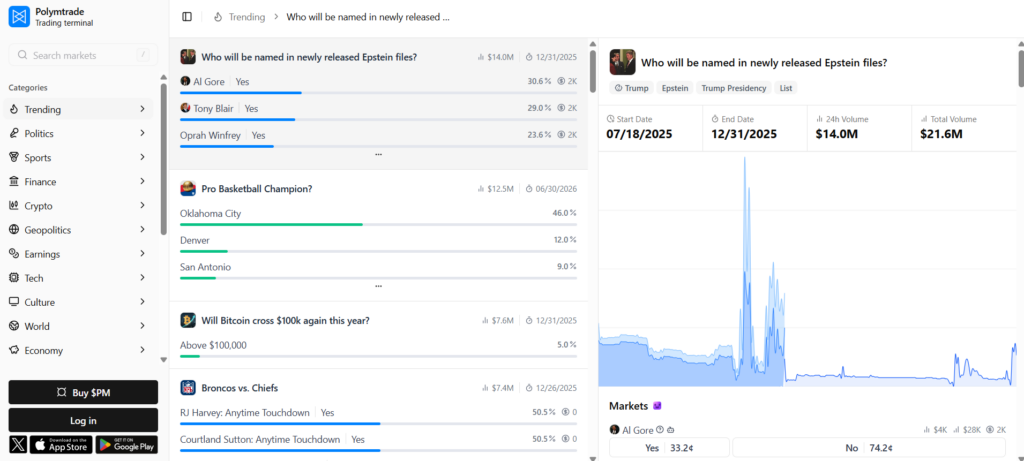Click the Buy $PM button
1024x461 pixels.
pyautogui.click(x=83, y=392)
